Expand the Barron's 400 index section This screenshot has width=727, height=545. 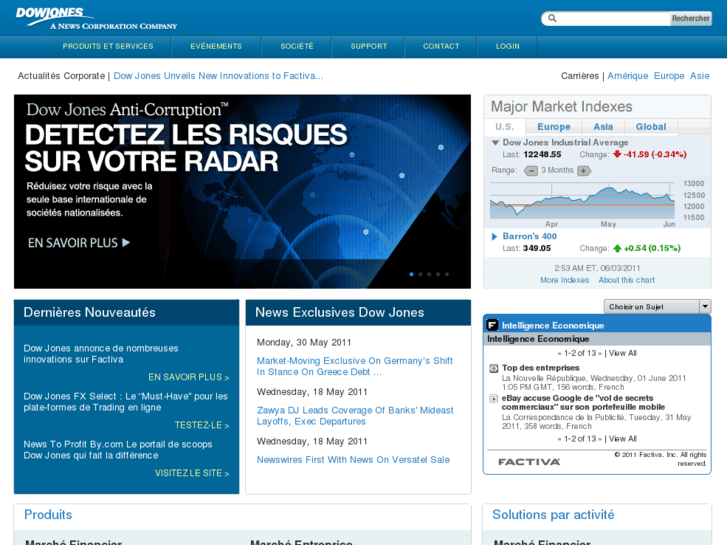[x=494, y=237]
